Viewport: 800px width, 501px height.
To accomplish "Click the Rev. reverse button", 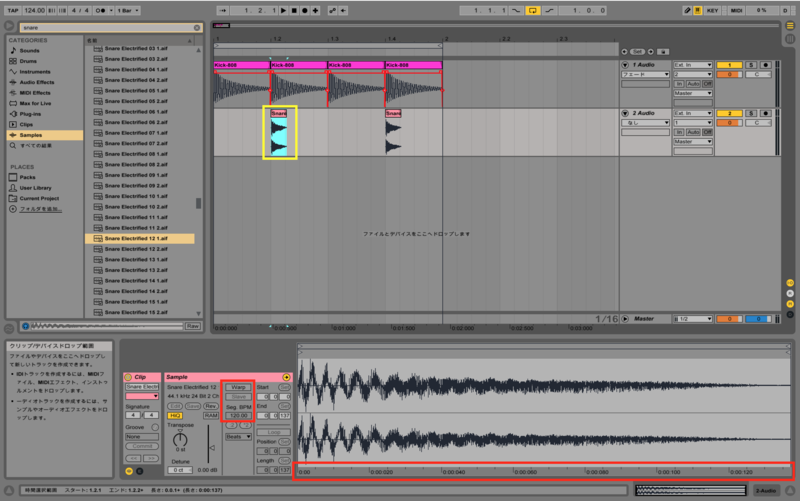I will click(x=210, y=406).
